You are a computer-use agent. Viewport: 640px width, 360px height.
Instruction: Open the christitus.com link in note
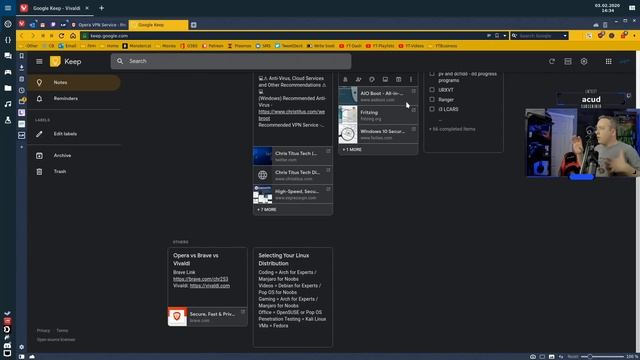point(291,115)
